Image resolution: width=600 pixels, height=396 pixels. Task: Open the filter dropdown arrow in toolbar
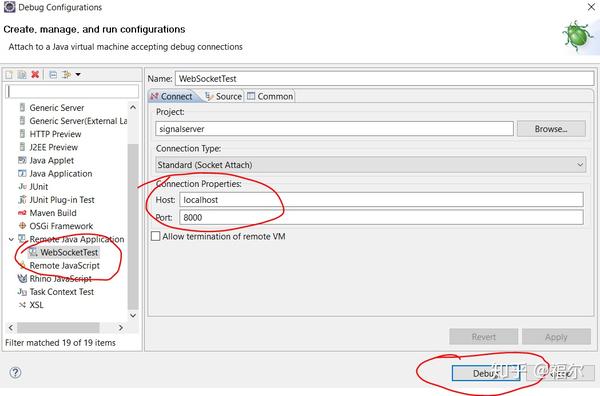pos(78,74)
